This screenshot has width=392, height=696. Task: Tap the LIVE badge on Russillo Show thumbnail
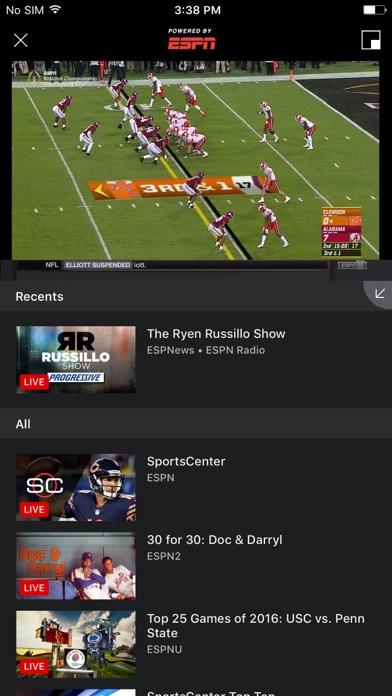click(x=34, y=382)
